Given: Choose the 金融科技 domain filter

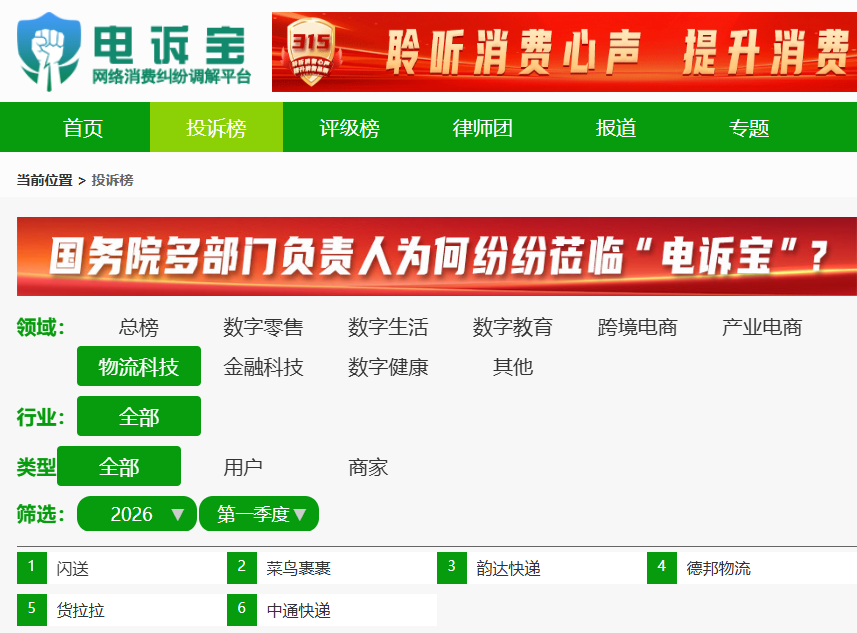Looking at the screenshot, I should pos(263,367).
